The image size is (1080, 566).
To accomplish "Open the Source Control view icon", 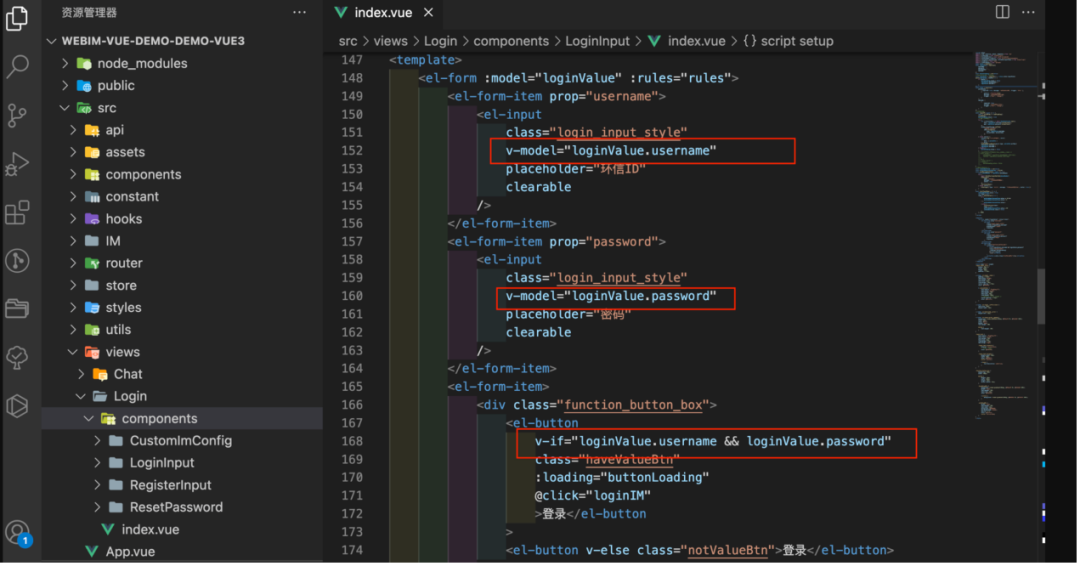I will click(x=17, y=115).
